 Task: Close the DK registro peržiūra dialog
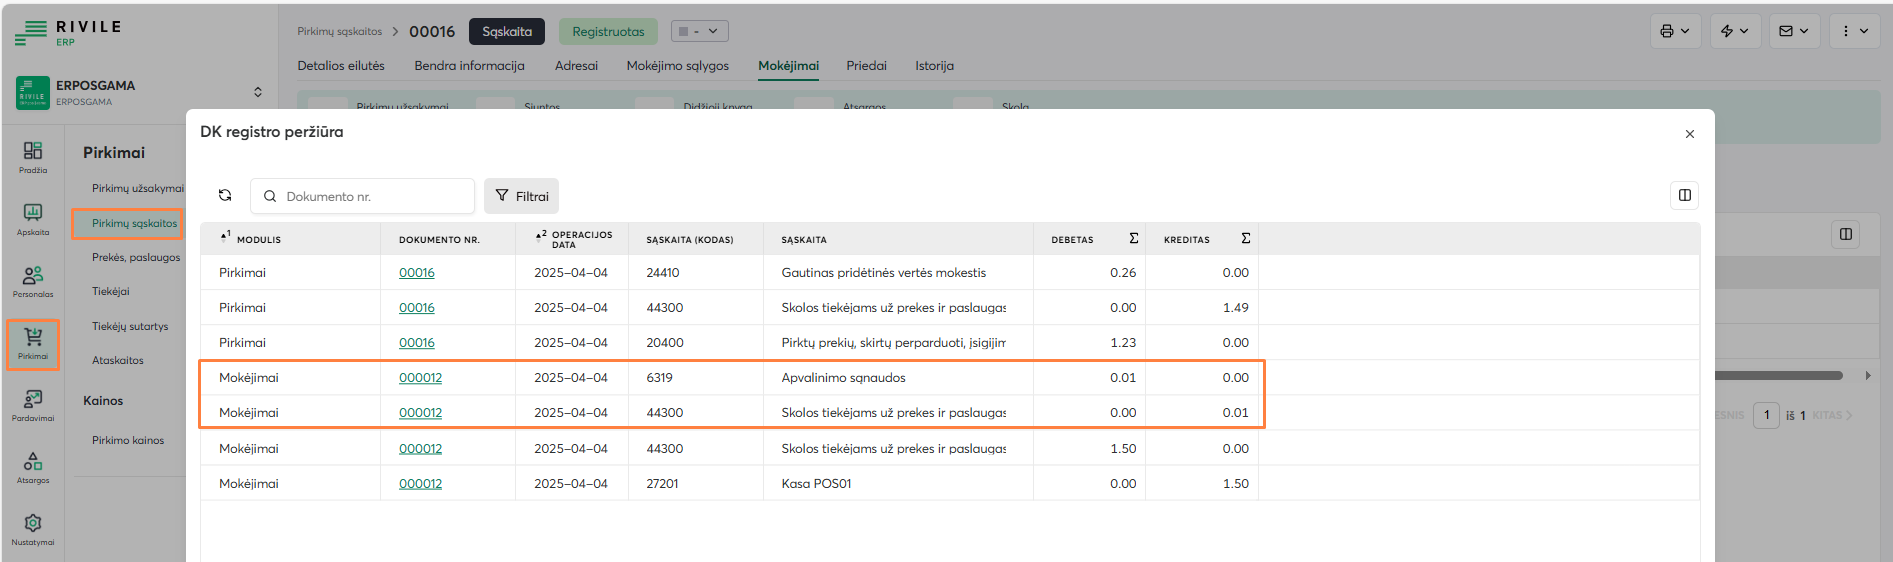pos(1690,134)
